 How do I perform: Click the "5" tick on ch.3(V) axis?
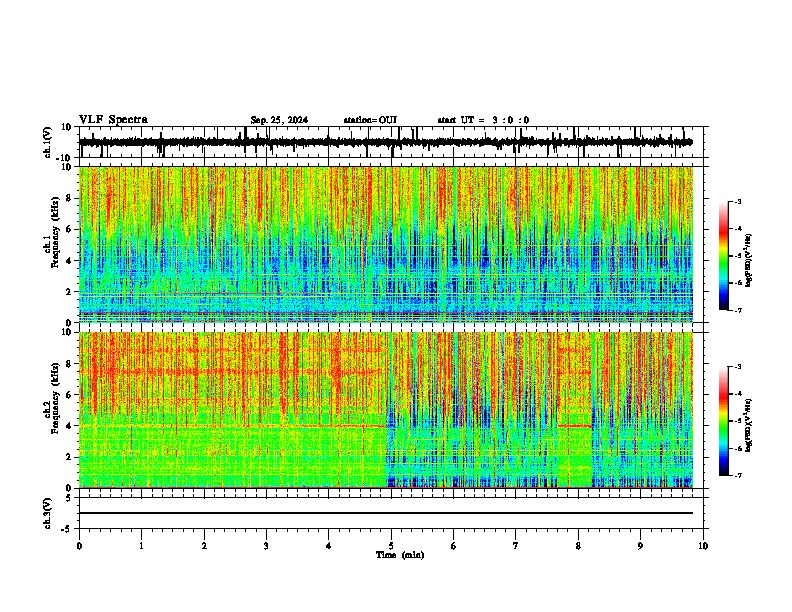70,498
